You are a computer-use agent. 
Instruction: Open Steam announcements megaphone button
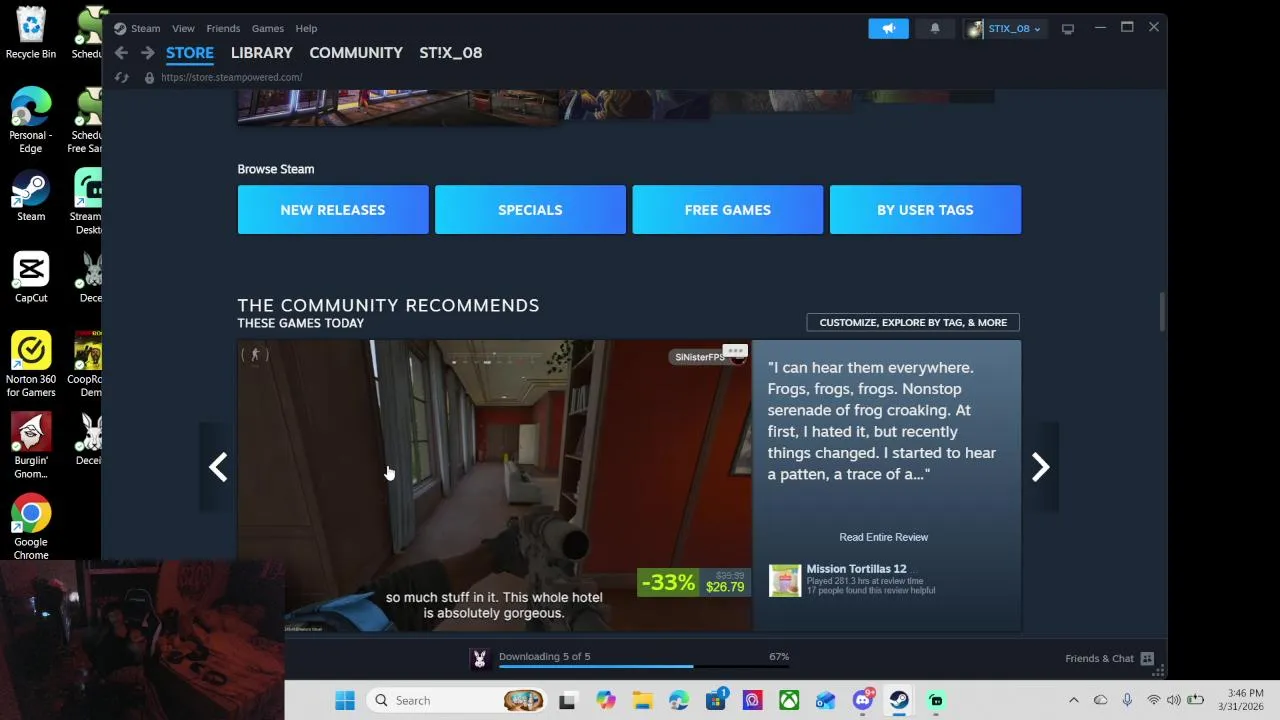point(888,28)
